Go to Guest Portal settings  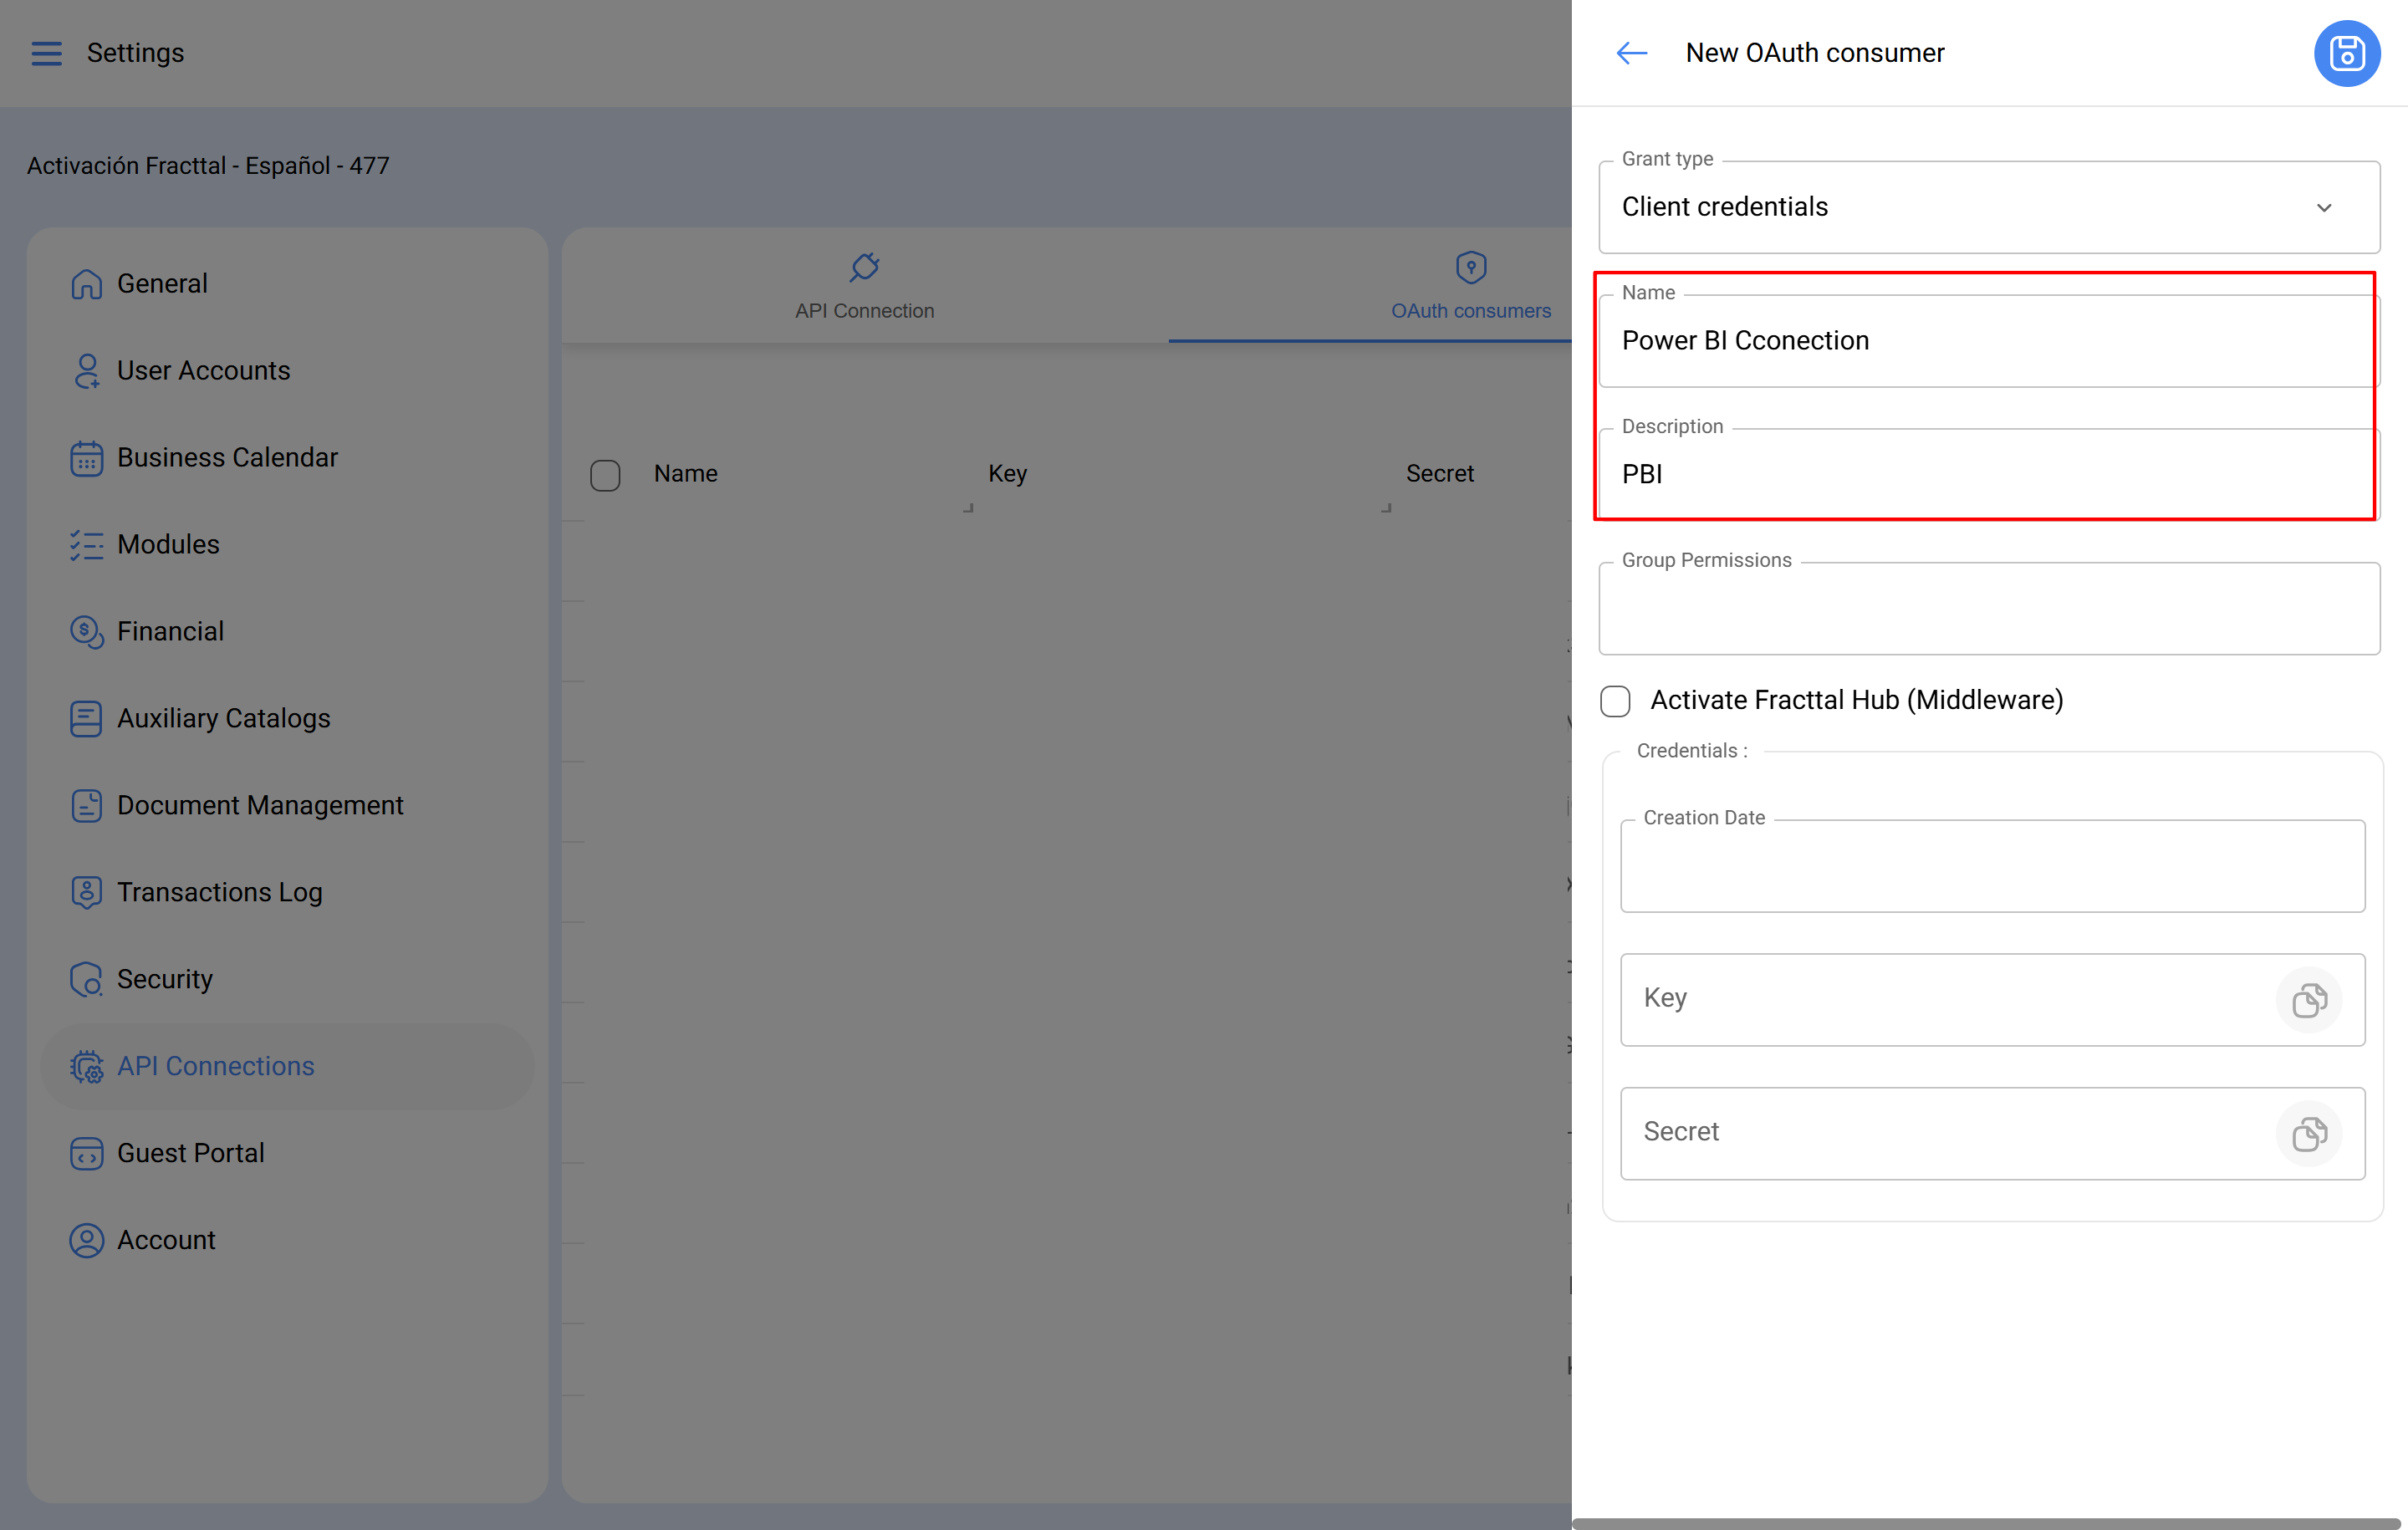pyautogui.click(x=190, y=1153)
